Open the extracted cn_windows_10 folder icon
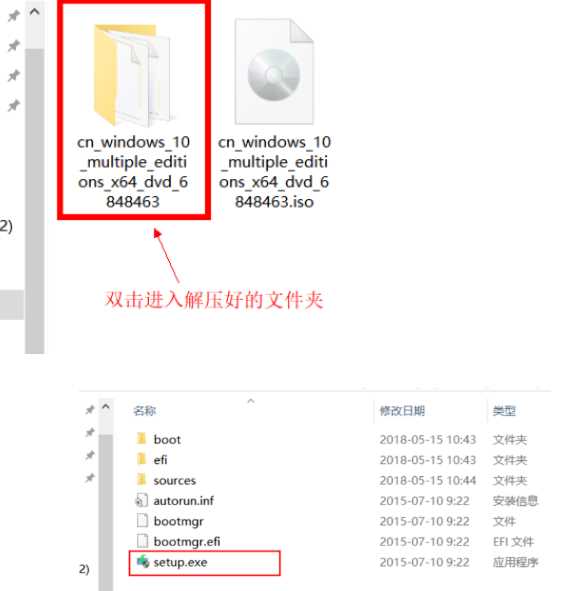Viewport: 574px width, 591px height. pyautogui.click(x=133, y=75)
